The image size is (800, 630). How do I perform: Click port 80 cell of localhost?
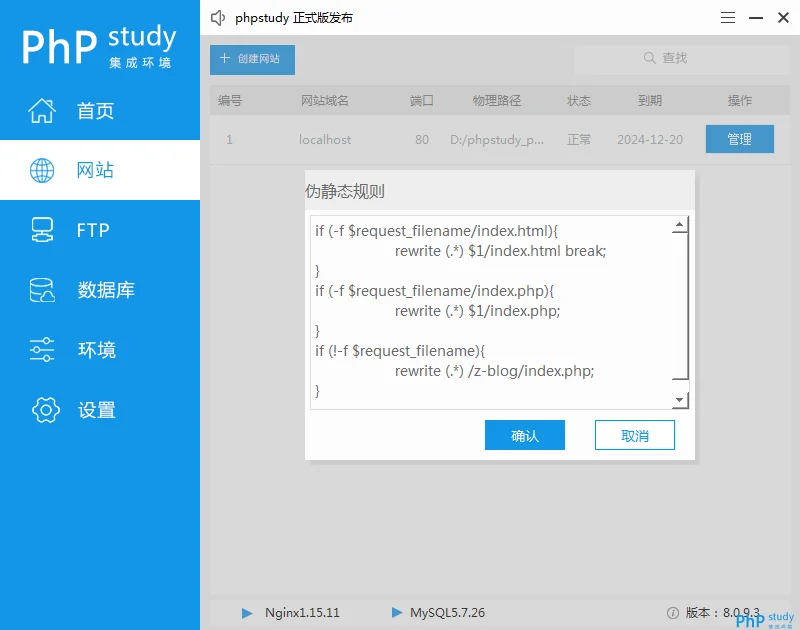click(x=422, y=139)
